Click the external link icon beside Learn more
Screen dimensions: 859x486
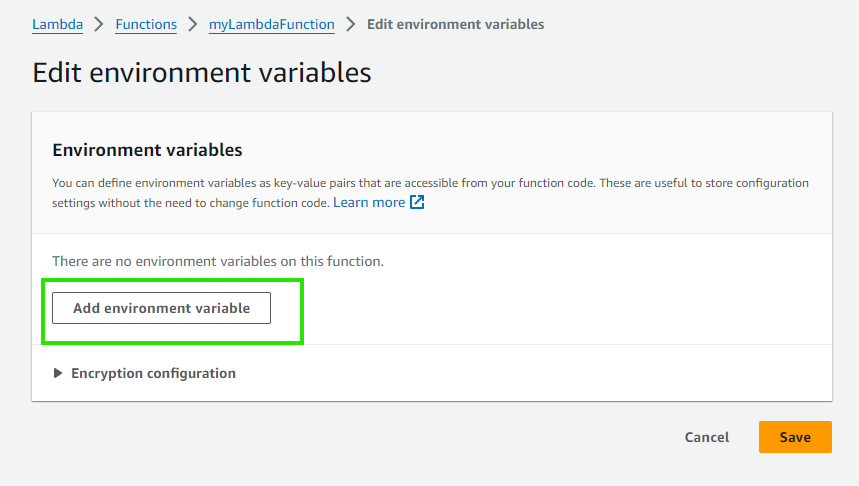(417, 203)
